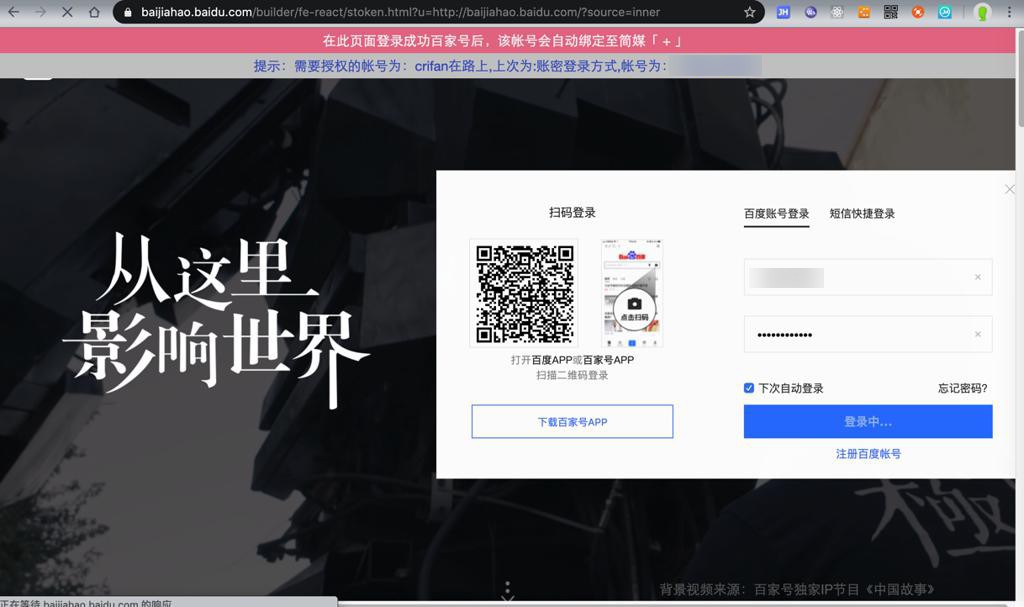Click the blue 登录中 button
This screenshot has width=1024, height=607.
point(868,421)
